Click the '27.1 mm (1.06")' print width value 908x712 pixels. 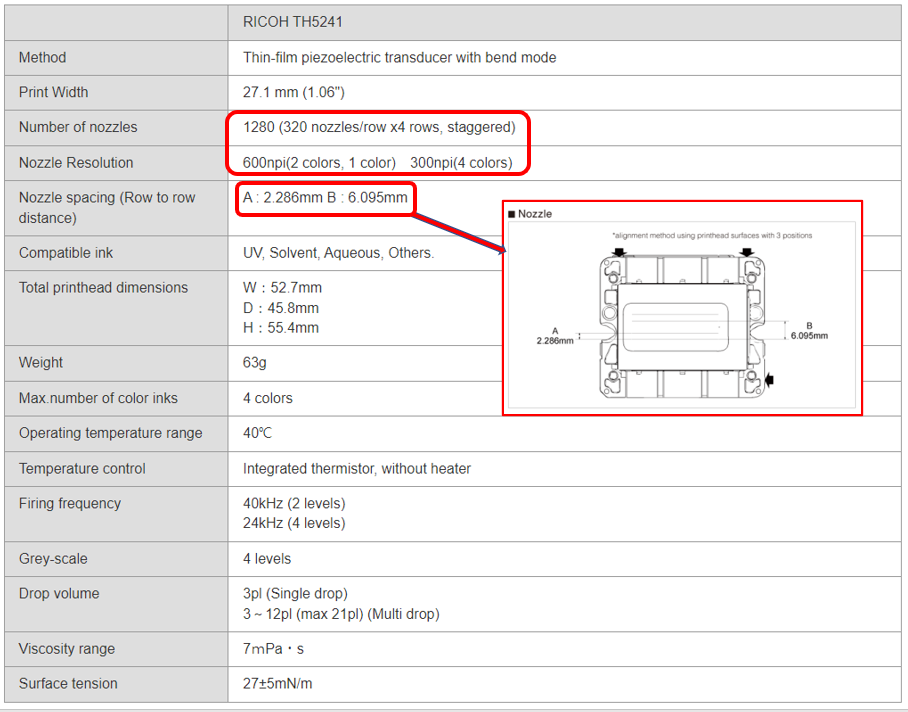click(292, 92)
